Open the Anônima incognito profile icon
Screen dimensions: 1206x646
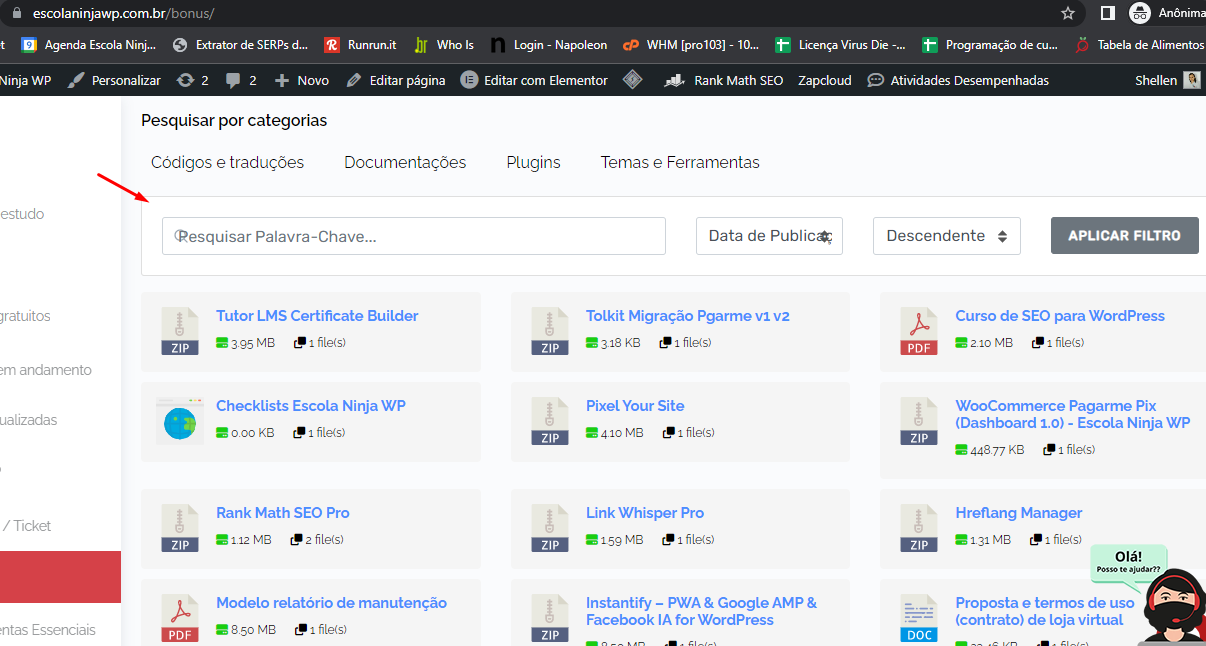pos(1139,13)
